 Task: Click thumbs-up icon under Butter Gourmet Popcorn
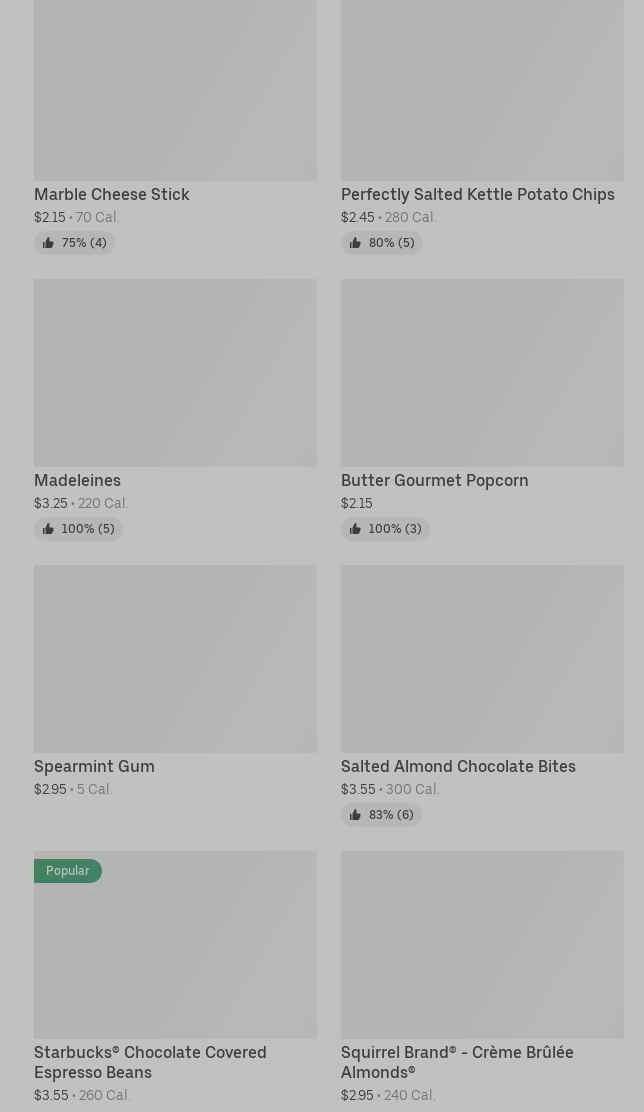[x=355, y=529]
